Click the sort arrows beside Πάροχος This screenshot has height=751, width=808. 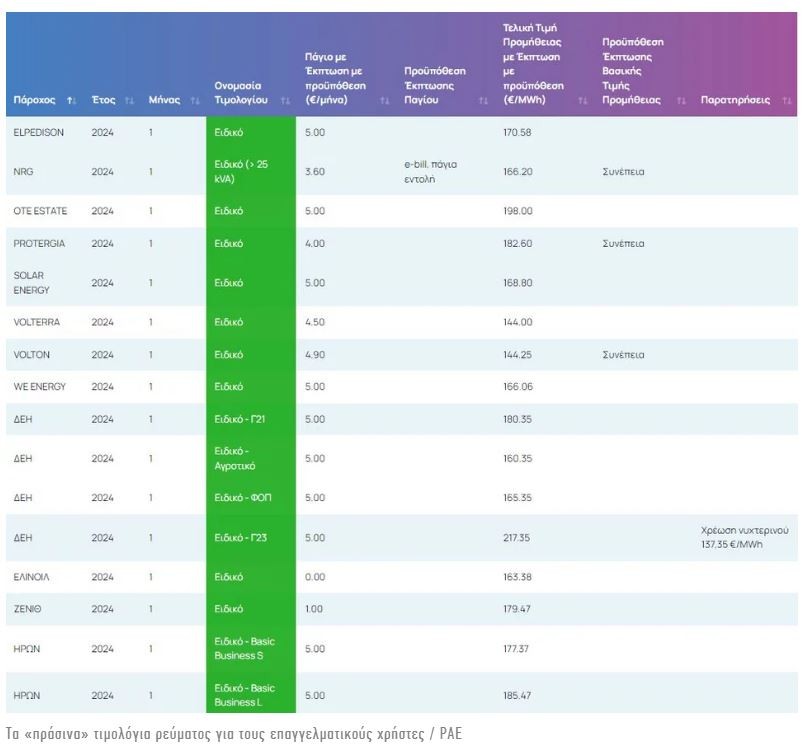click(72, 101)
